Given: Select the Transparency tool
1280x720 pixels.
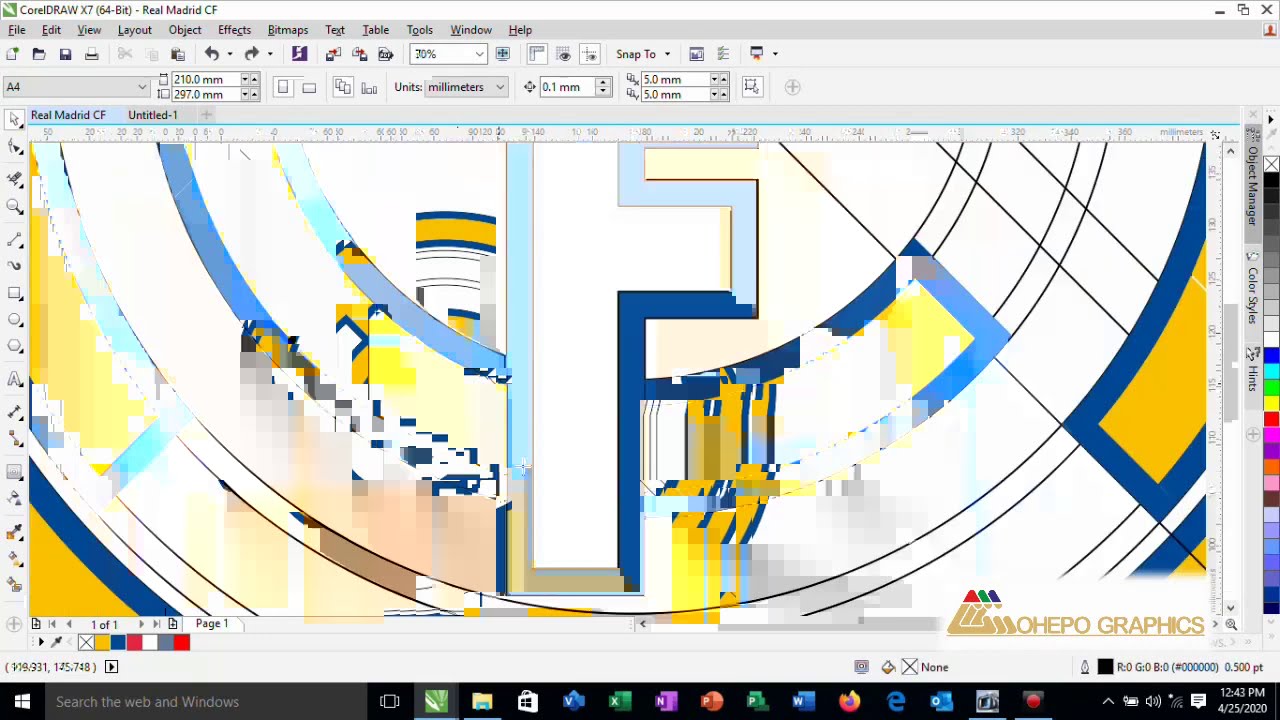Looking at the screenshot, I should point(15,498).
